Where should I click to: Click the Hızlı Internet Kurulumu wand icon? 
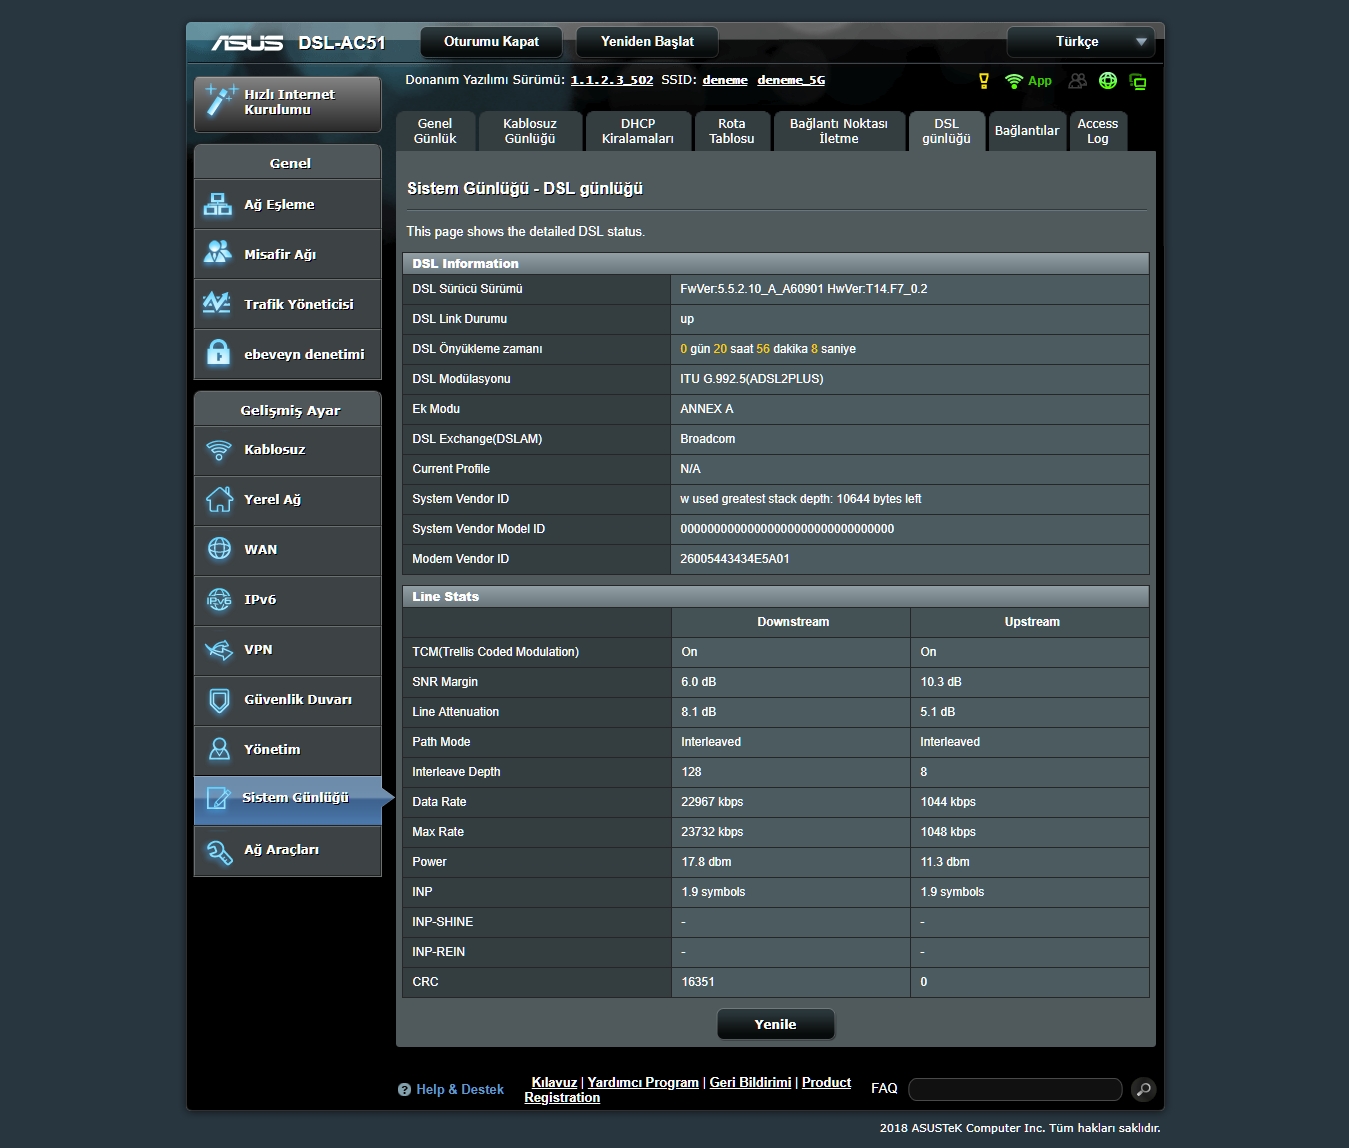(219, 101)
